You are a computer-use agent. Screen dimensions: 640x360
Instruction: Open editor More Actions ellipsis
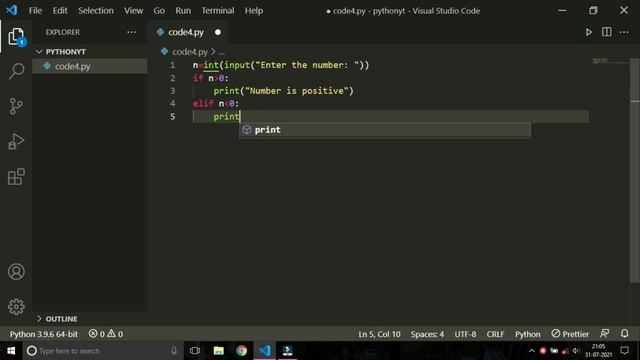coord(624,32)
